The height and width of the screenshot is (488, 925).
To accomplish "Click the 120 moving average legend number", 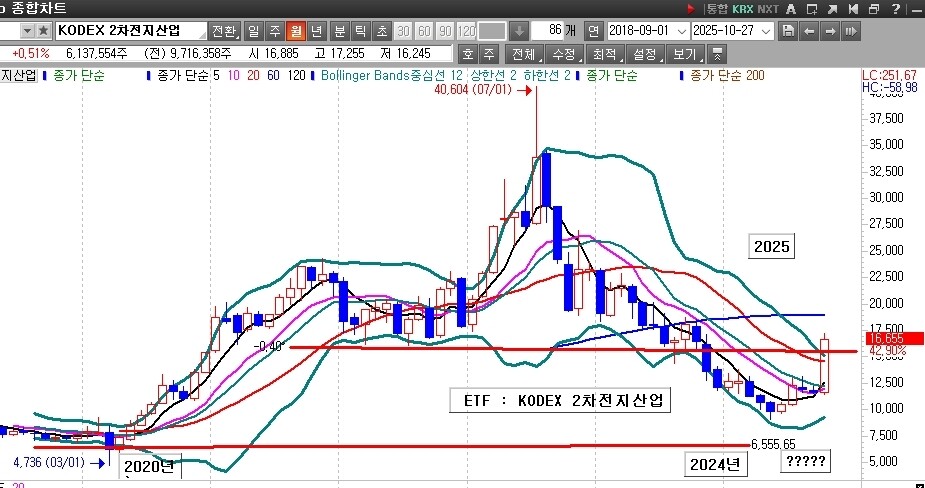I will [x=297, y=76].
